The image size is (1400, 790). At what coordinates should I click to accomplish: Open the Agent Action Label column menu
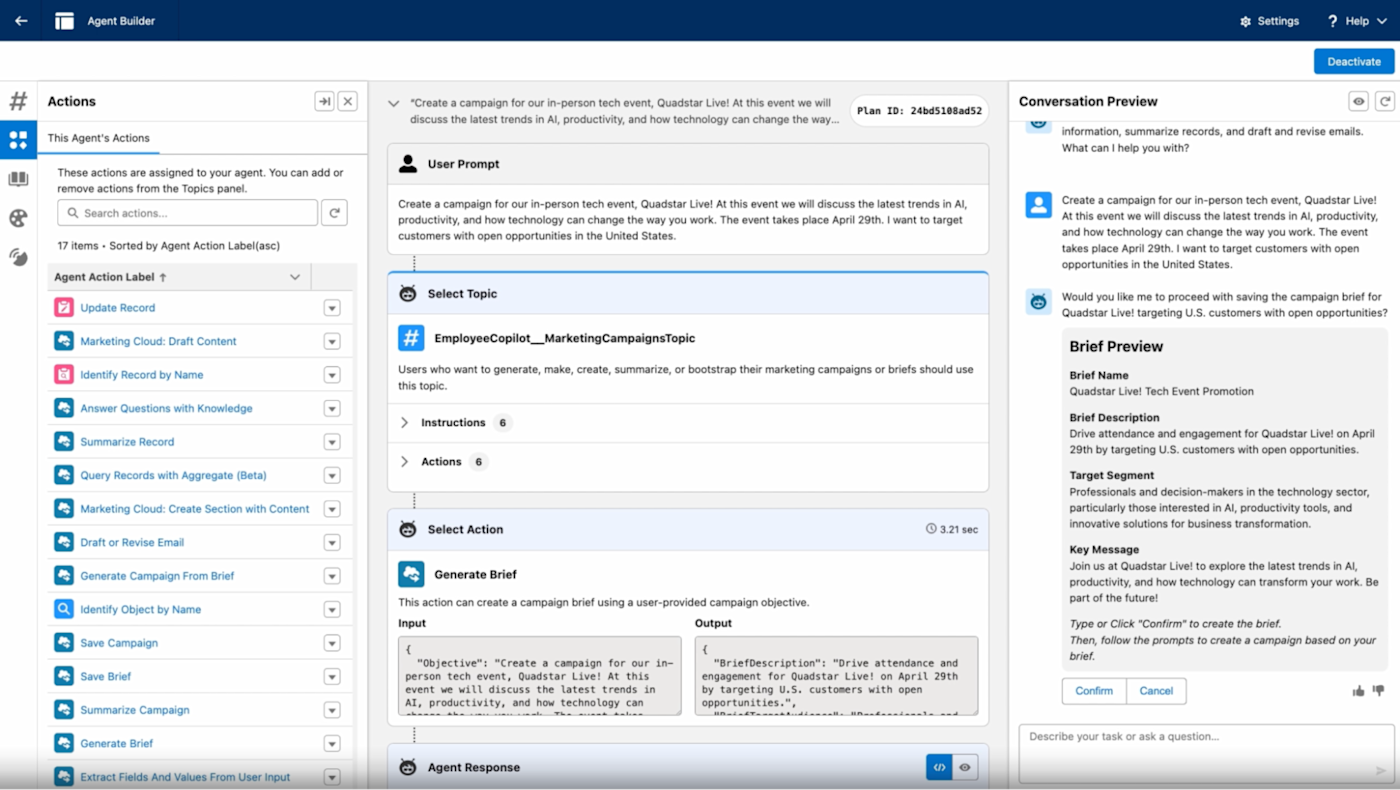295,277
